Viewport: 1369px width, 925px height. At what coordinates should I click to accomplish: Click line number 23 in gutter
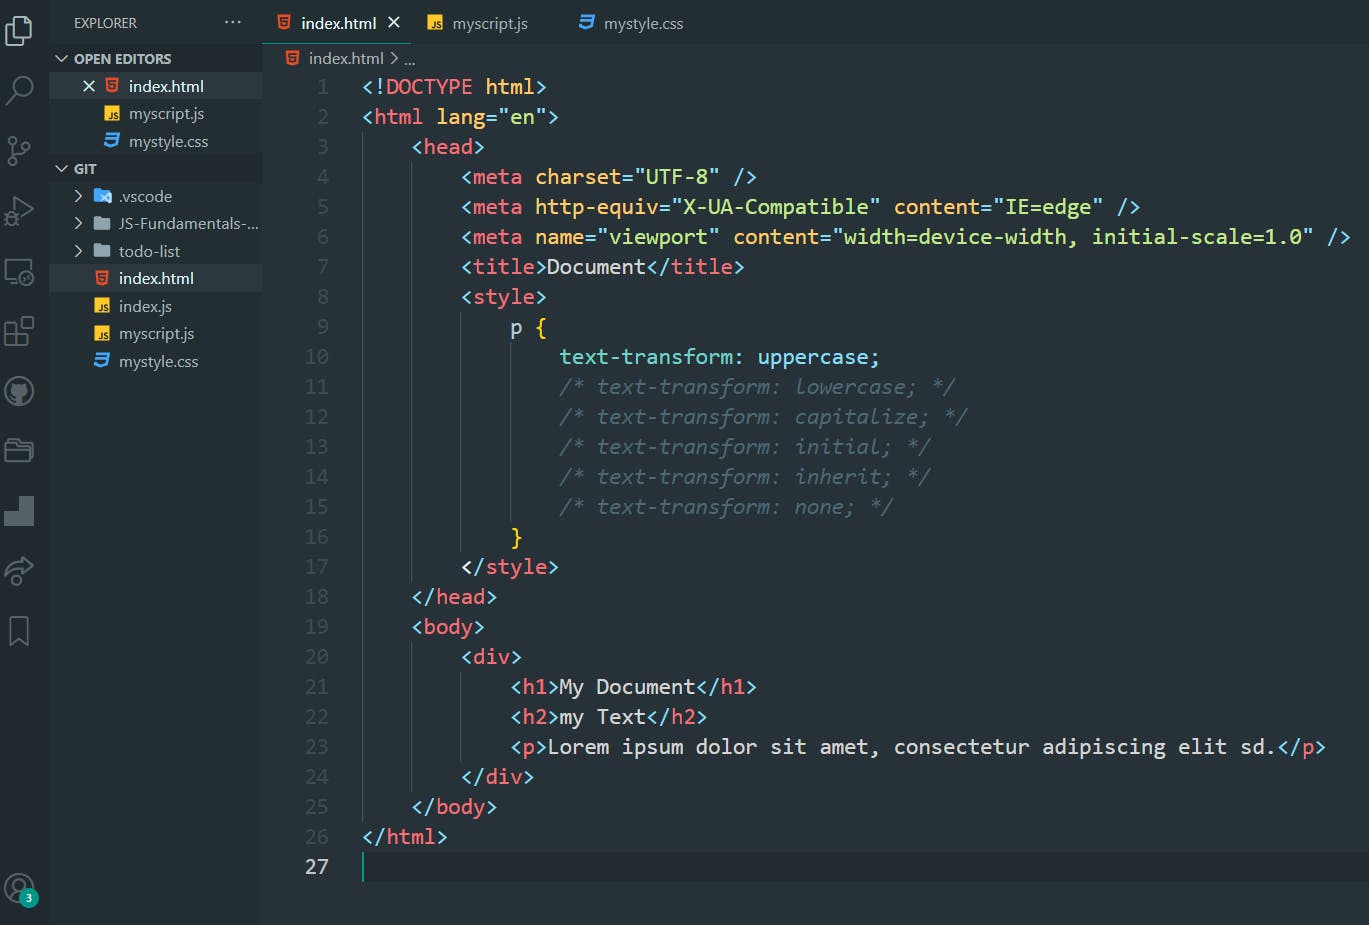pyautogui.click(x=316, y=747)
